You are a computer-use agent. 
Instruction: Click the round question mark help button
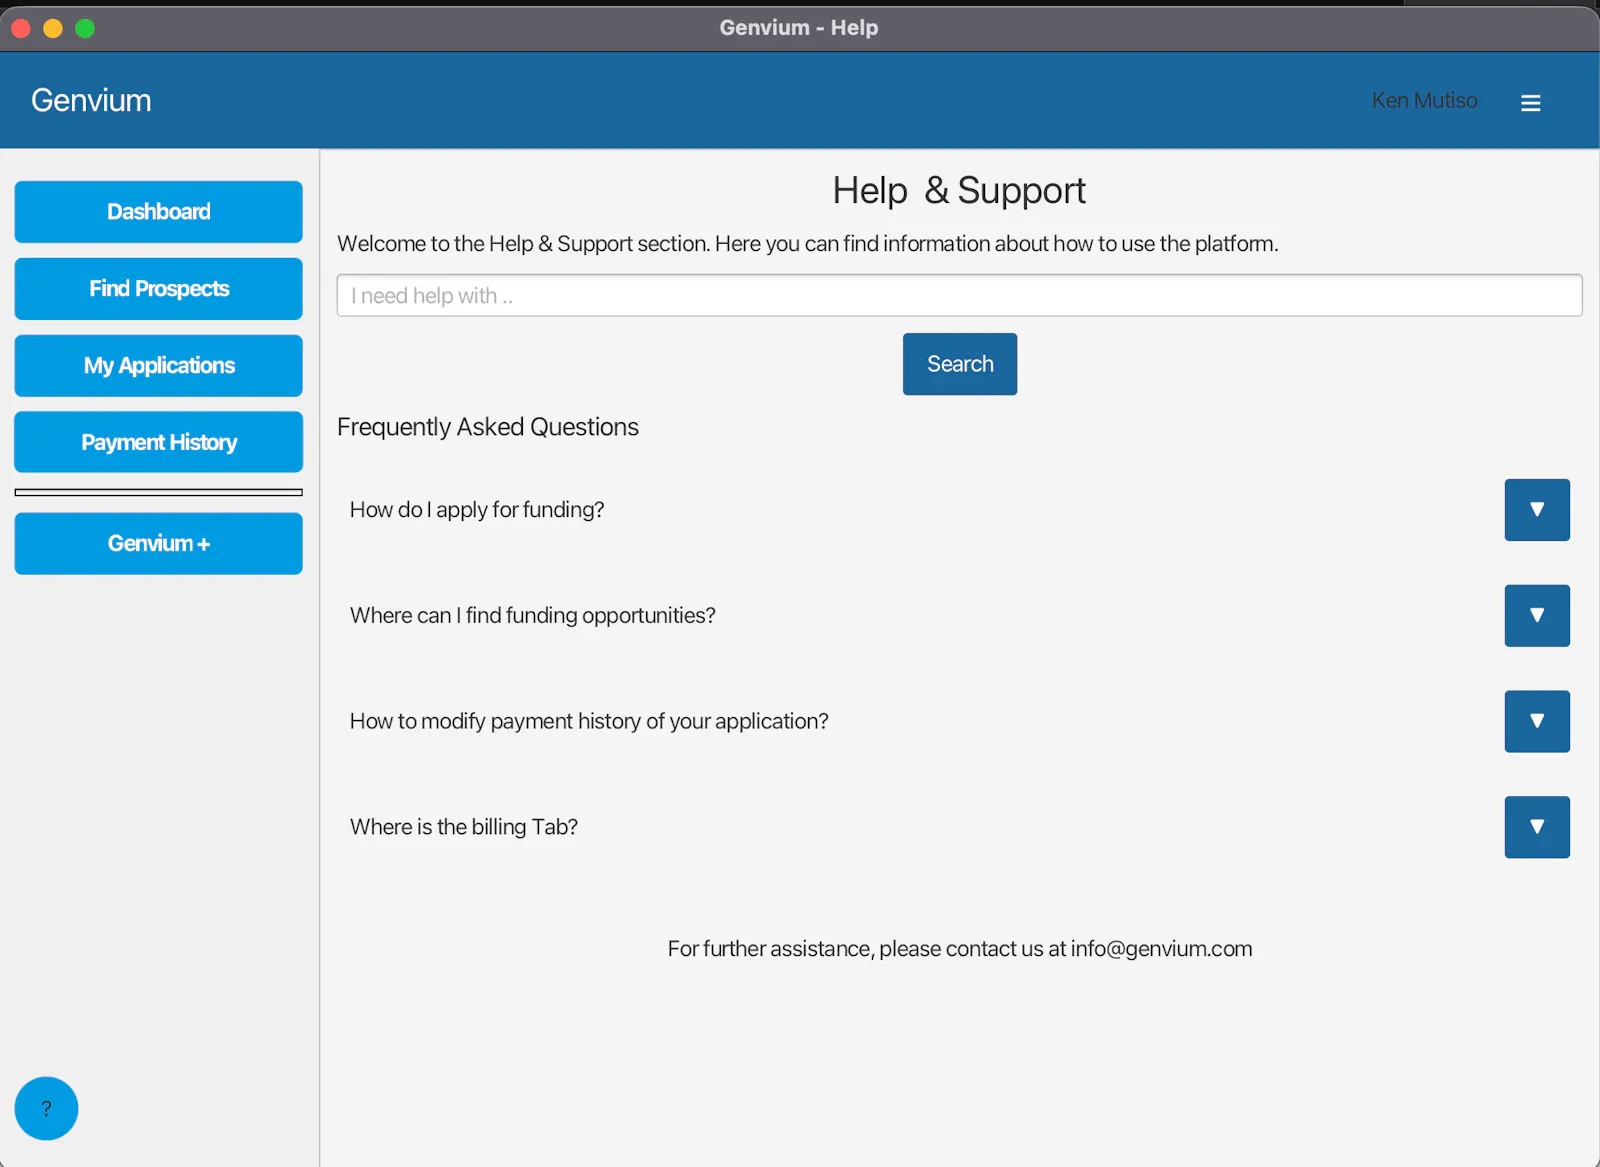pos(46,1108)
